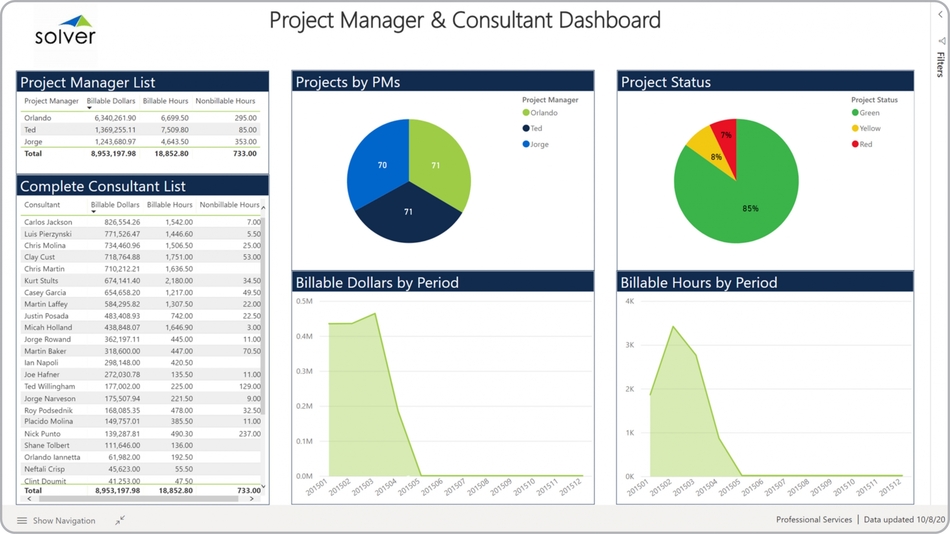The width and height of the screenshot is (950, 534).
Task: Click sort arrow under Billable Dollars in Project Manager List
Action: tap(90, 108)
